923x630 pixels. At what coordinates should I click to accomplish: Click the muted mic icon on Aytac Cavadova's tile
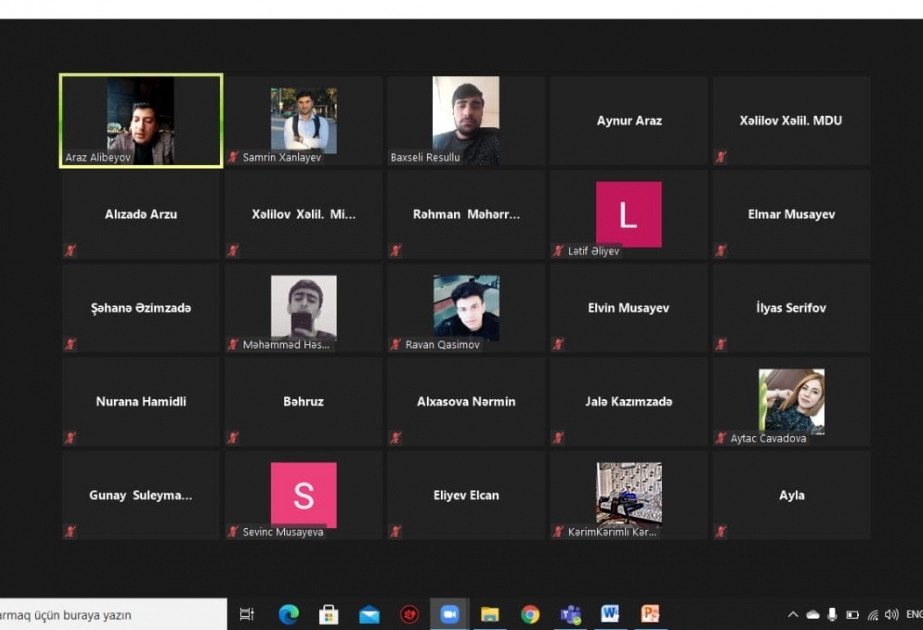pos(721,438)
